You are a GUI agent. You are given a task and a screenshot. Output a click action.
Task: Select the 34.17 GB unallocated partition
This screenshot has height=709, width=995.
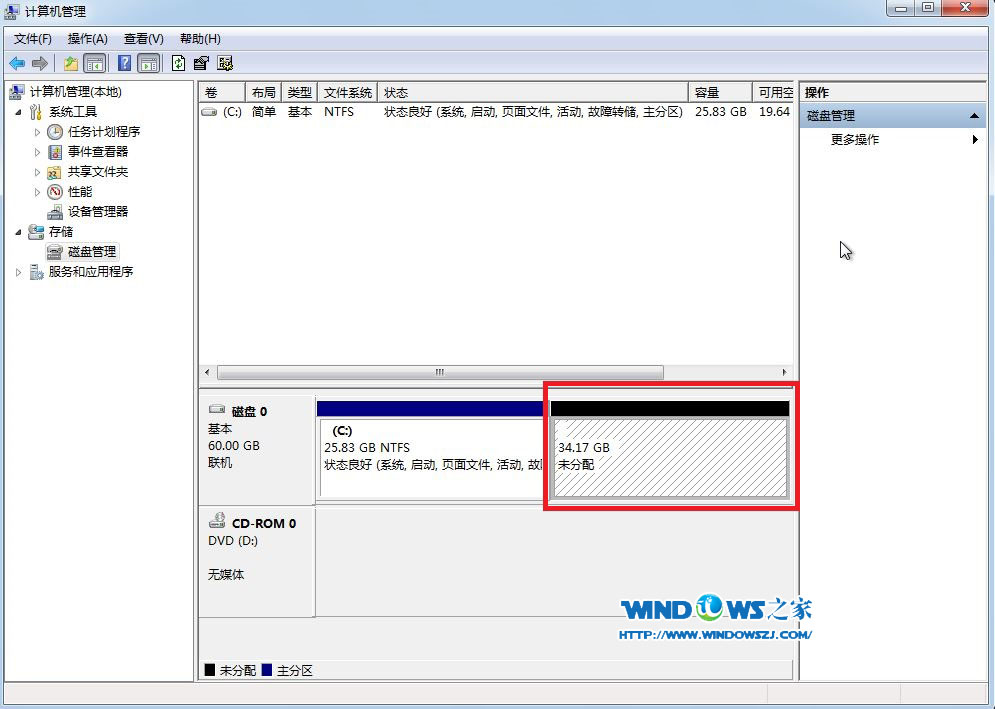click(670, 457)
